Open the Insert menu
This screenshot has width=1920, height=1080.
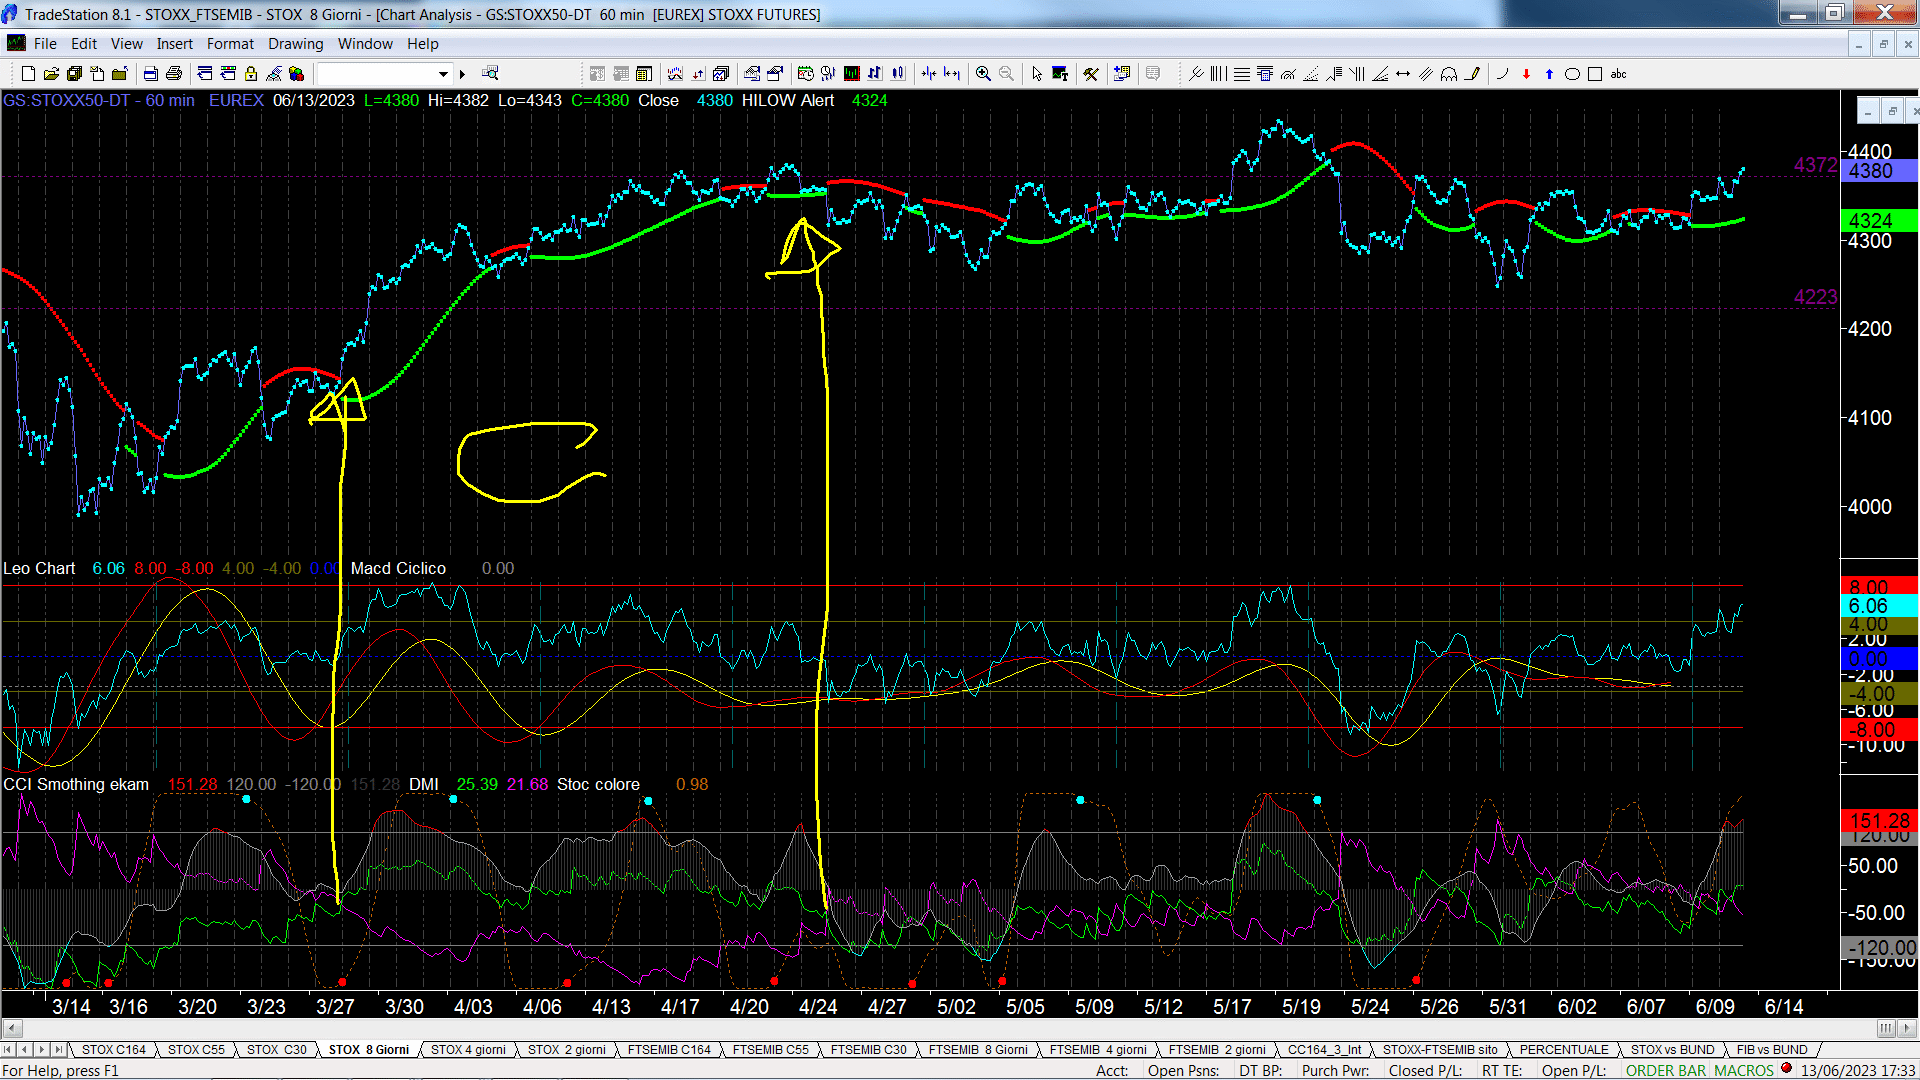pos(175,44)
